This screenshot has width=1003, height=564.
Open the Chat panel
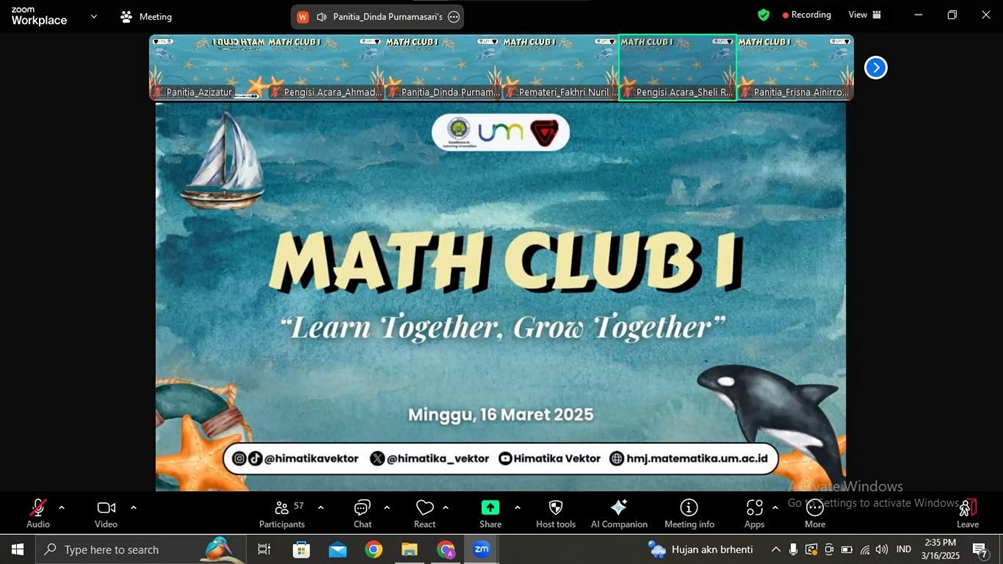point(362,513)
